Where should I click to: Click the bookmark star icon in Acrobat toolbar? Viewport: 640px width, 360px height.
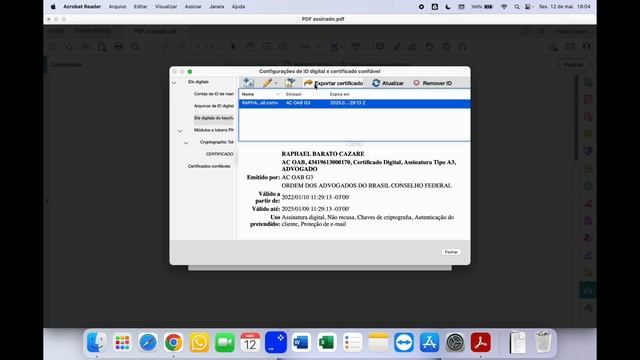pyautogui.click(x=69, y=47)
